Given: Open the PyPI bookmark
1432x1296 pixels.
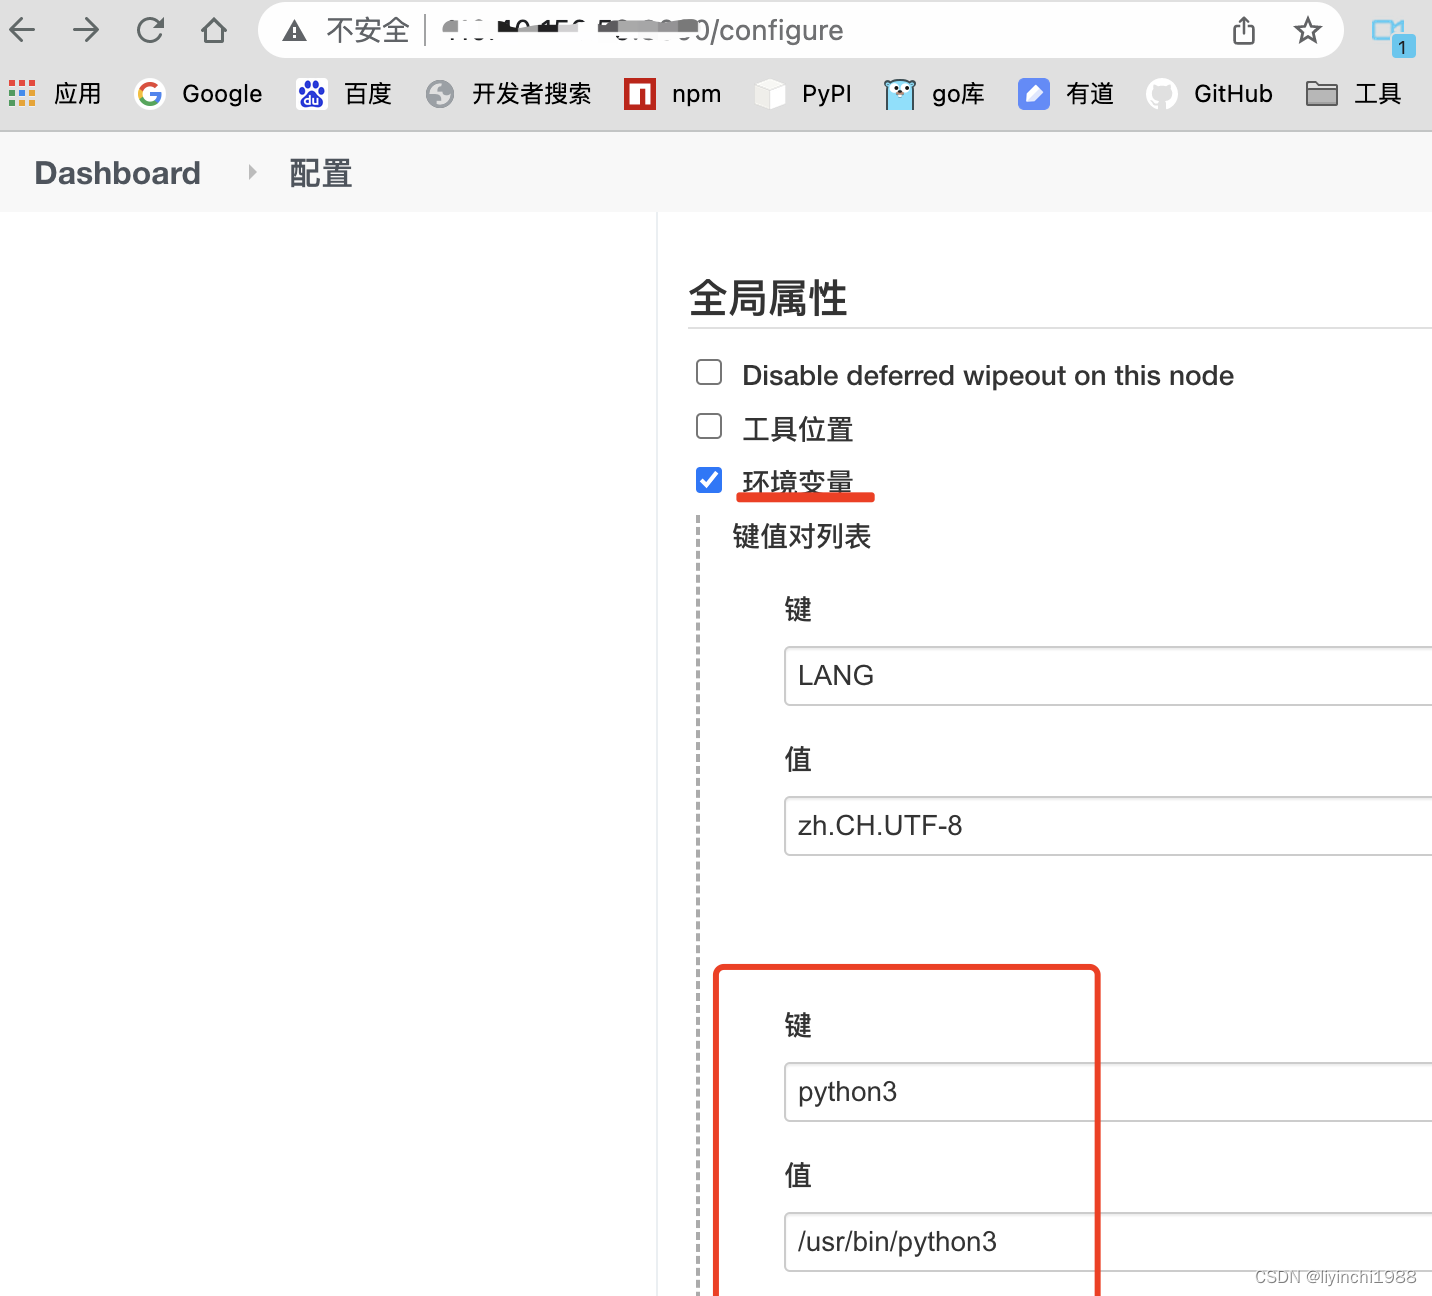Looking at the screenshot, I should click(803, 94).
